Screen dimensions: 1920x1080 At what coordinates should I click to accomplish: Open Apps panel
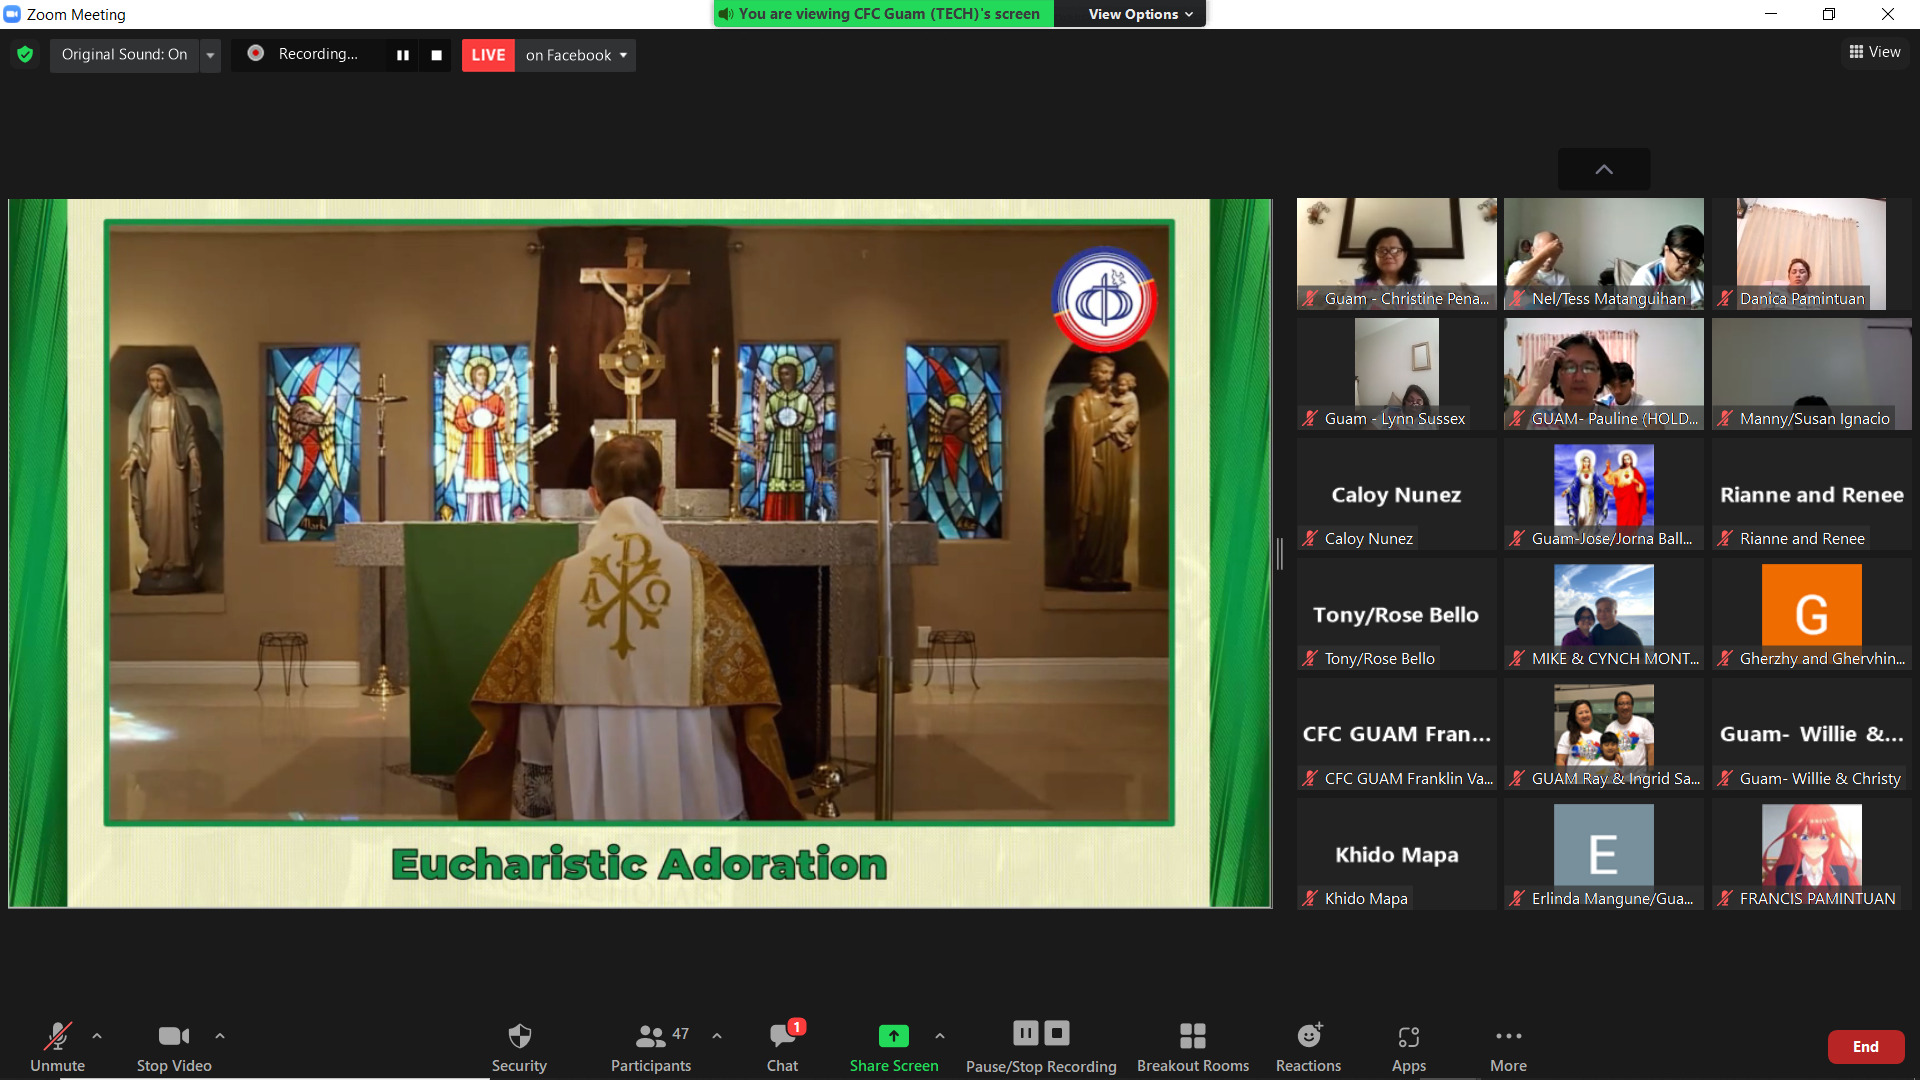click(x=1409, y=1047)
